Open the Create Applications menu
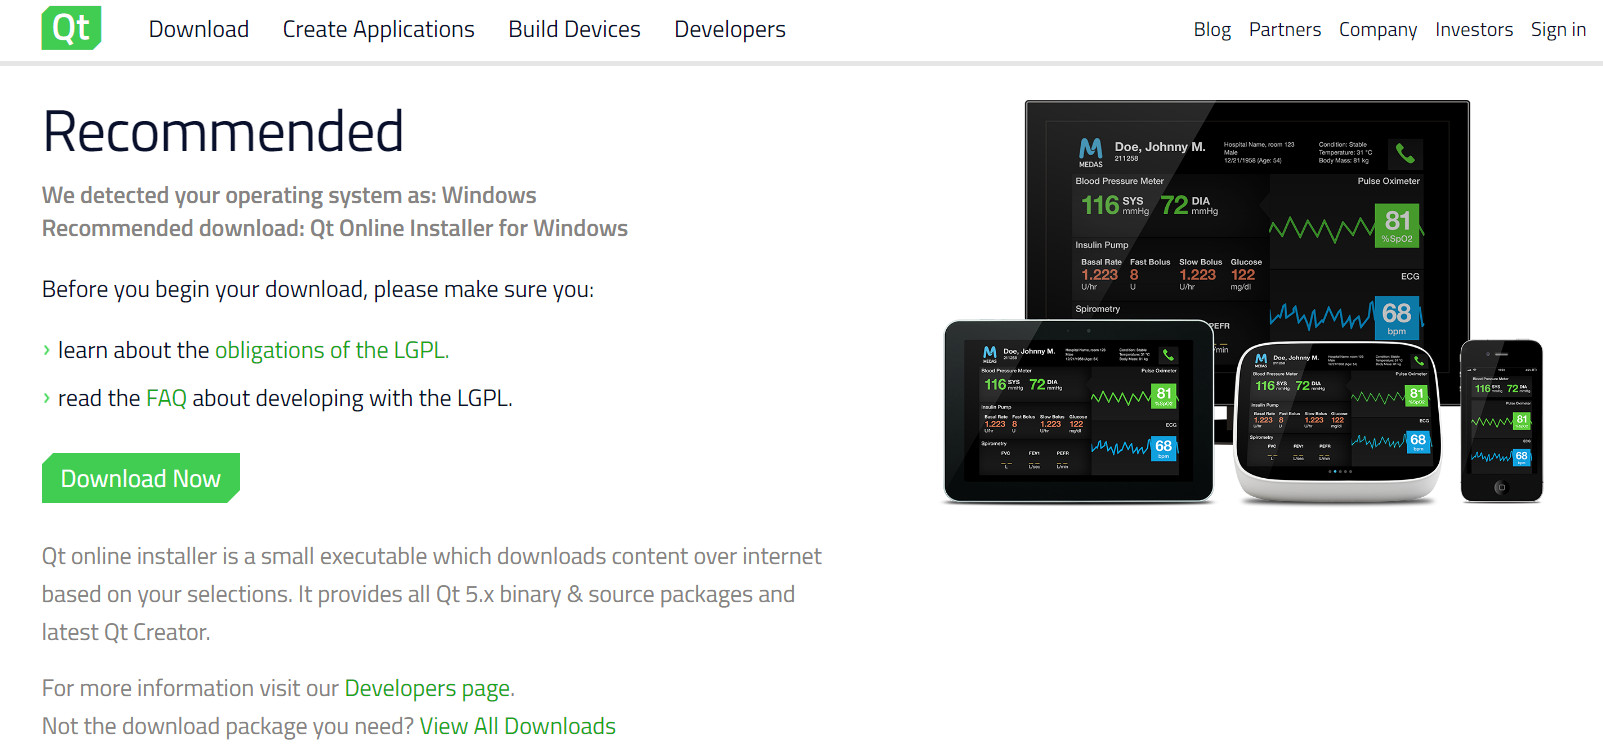This screenshot has height=747, width=1603. coord(378,30)
